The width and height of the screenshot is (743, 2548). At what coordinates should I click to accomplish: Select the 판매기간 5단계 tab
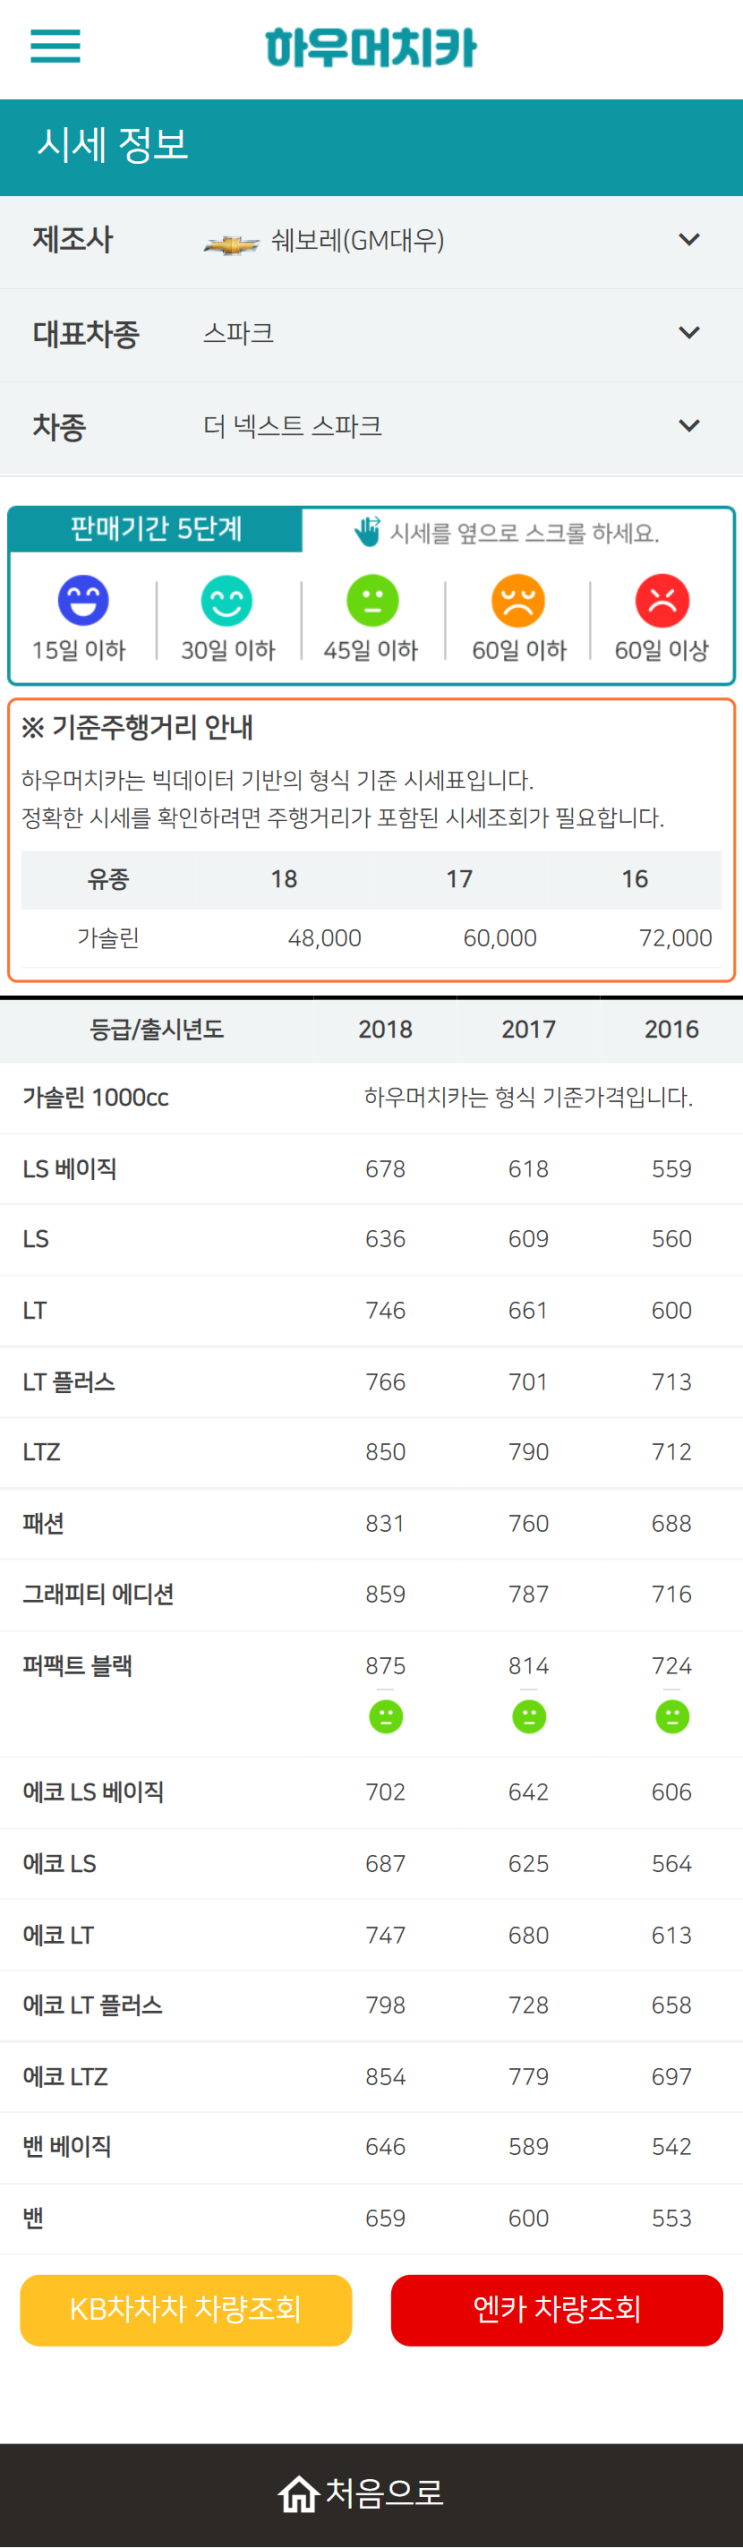pos(156,529)
